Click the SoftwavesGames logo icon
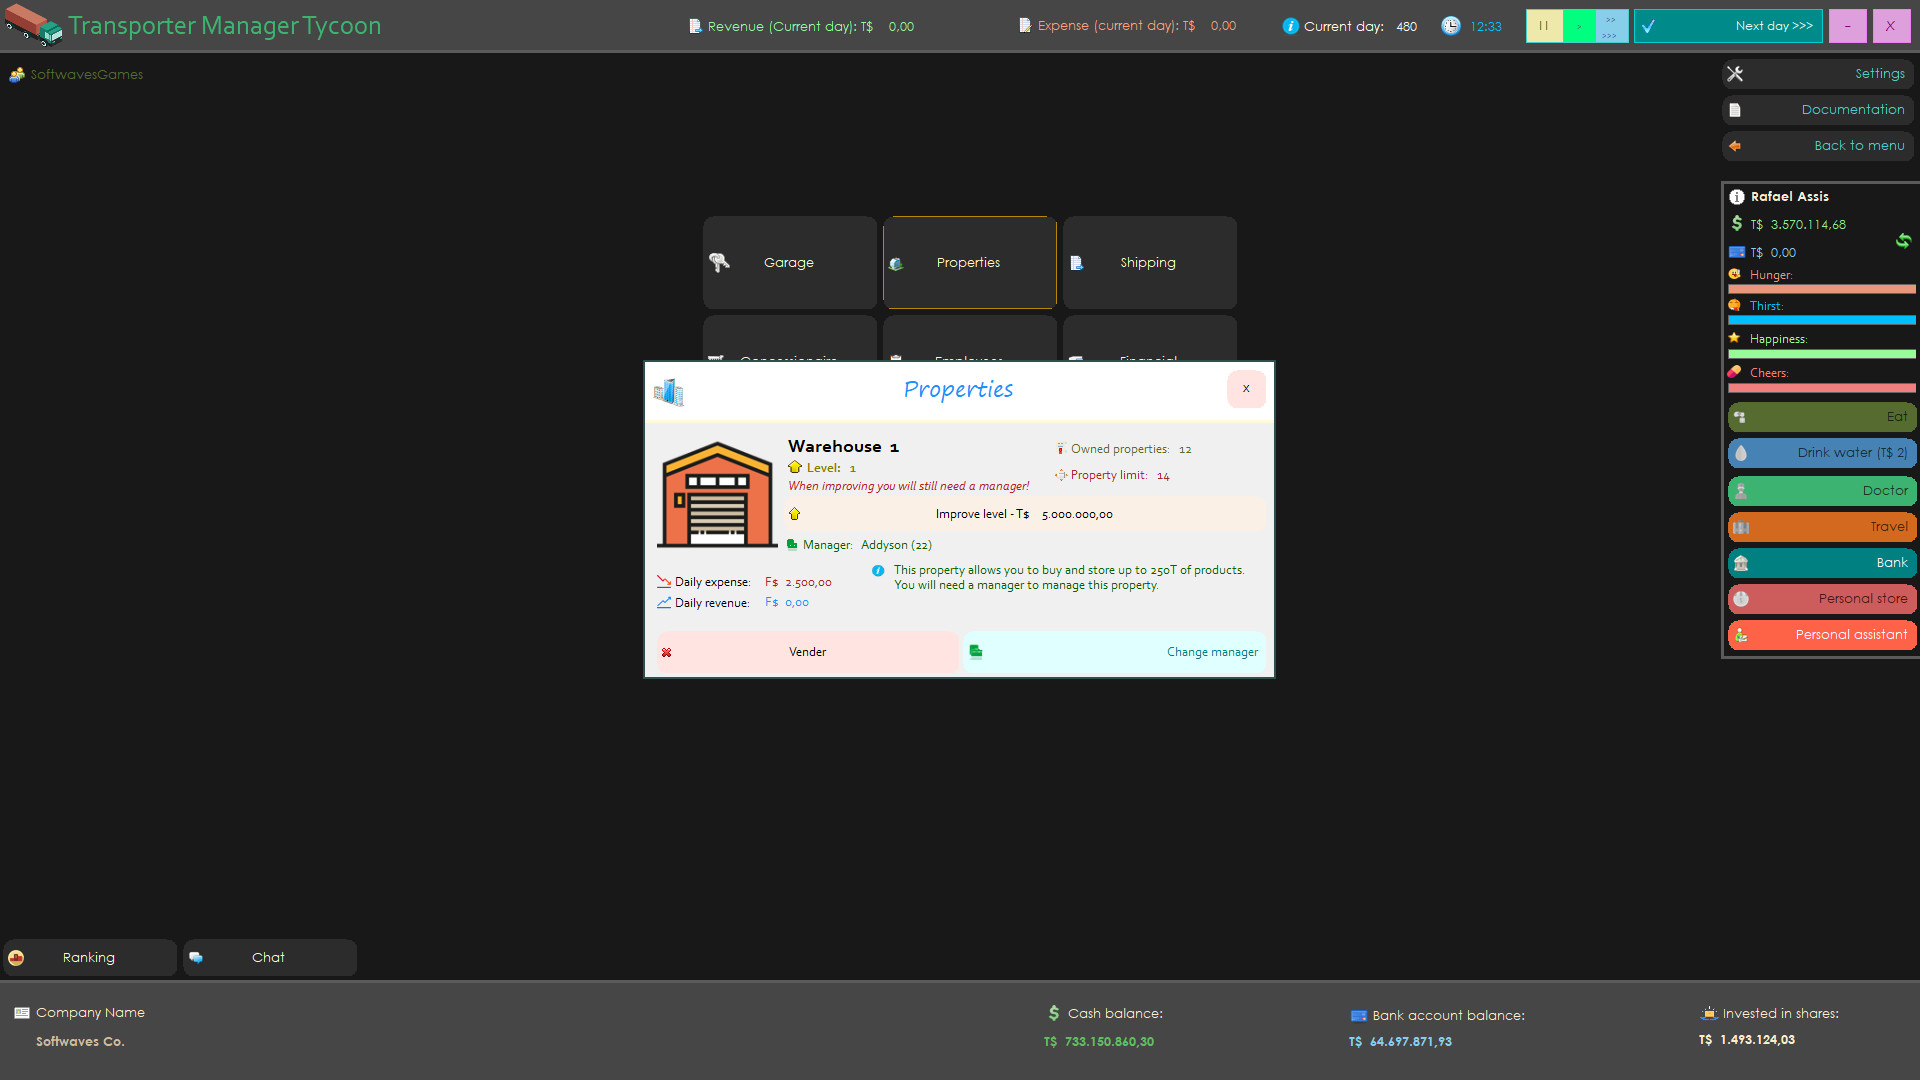This screenshot has height=1080, width=1920. click(x=16, y=74)
